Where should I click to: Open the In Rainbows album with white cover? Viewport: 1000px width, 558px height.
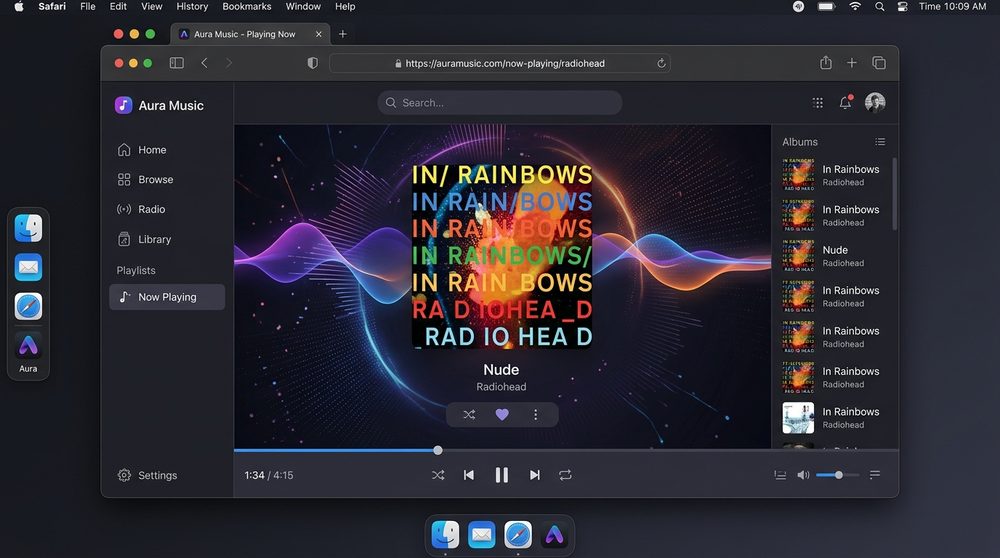click(832, 418)
